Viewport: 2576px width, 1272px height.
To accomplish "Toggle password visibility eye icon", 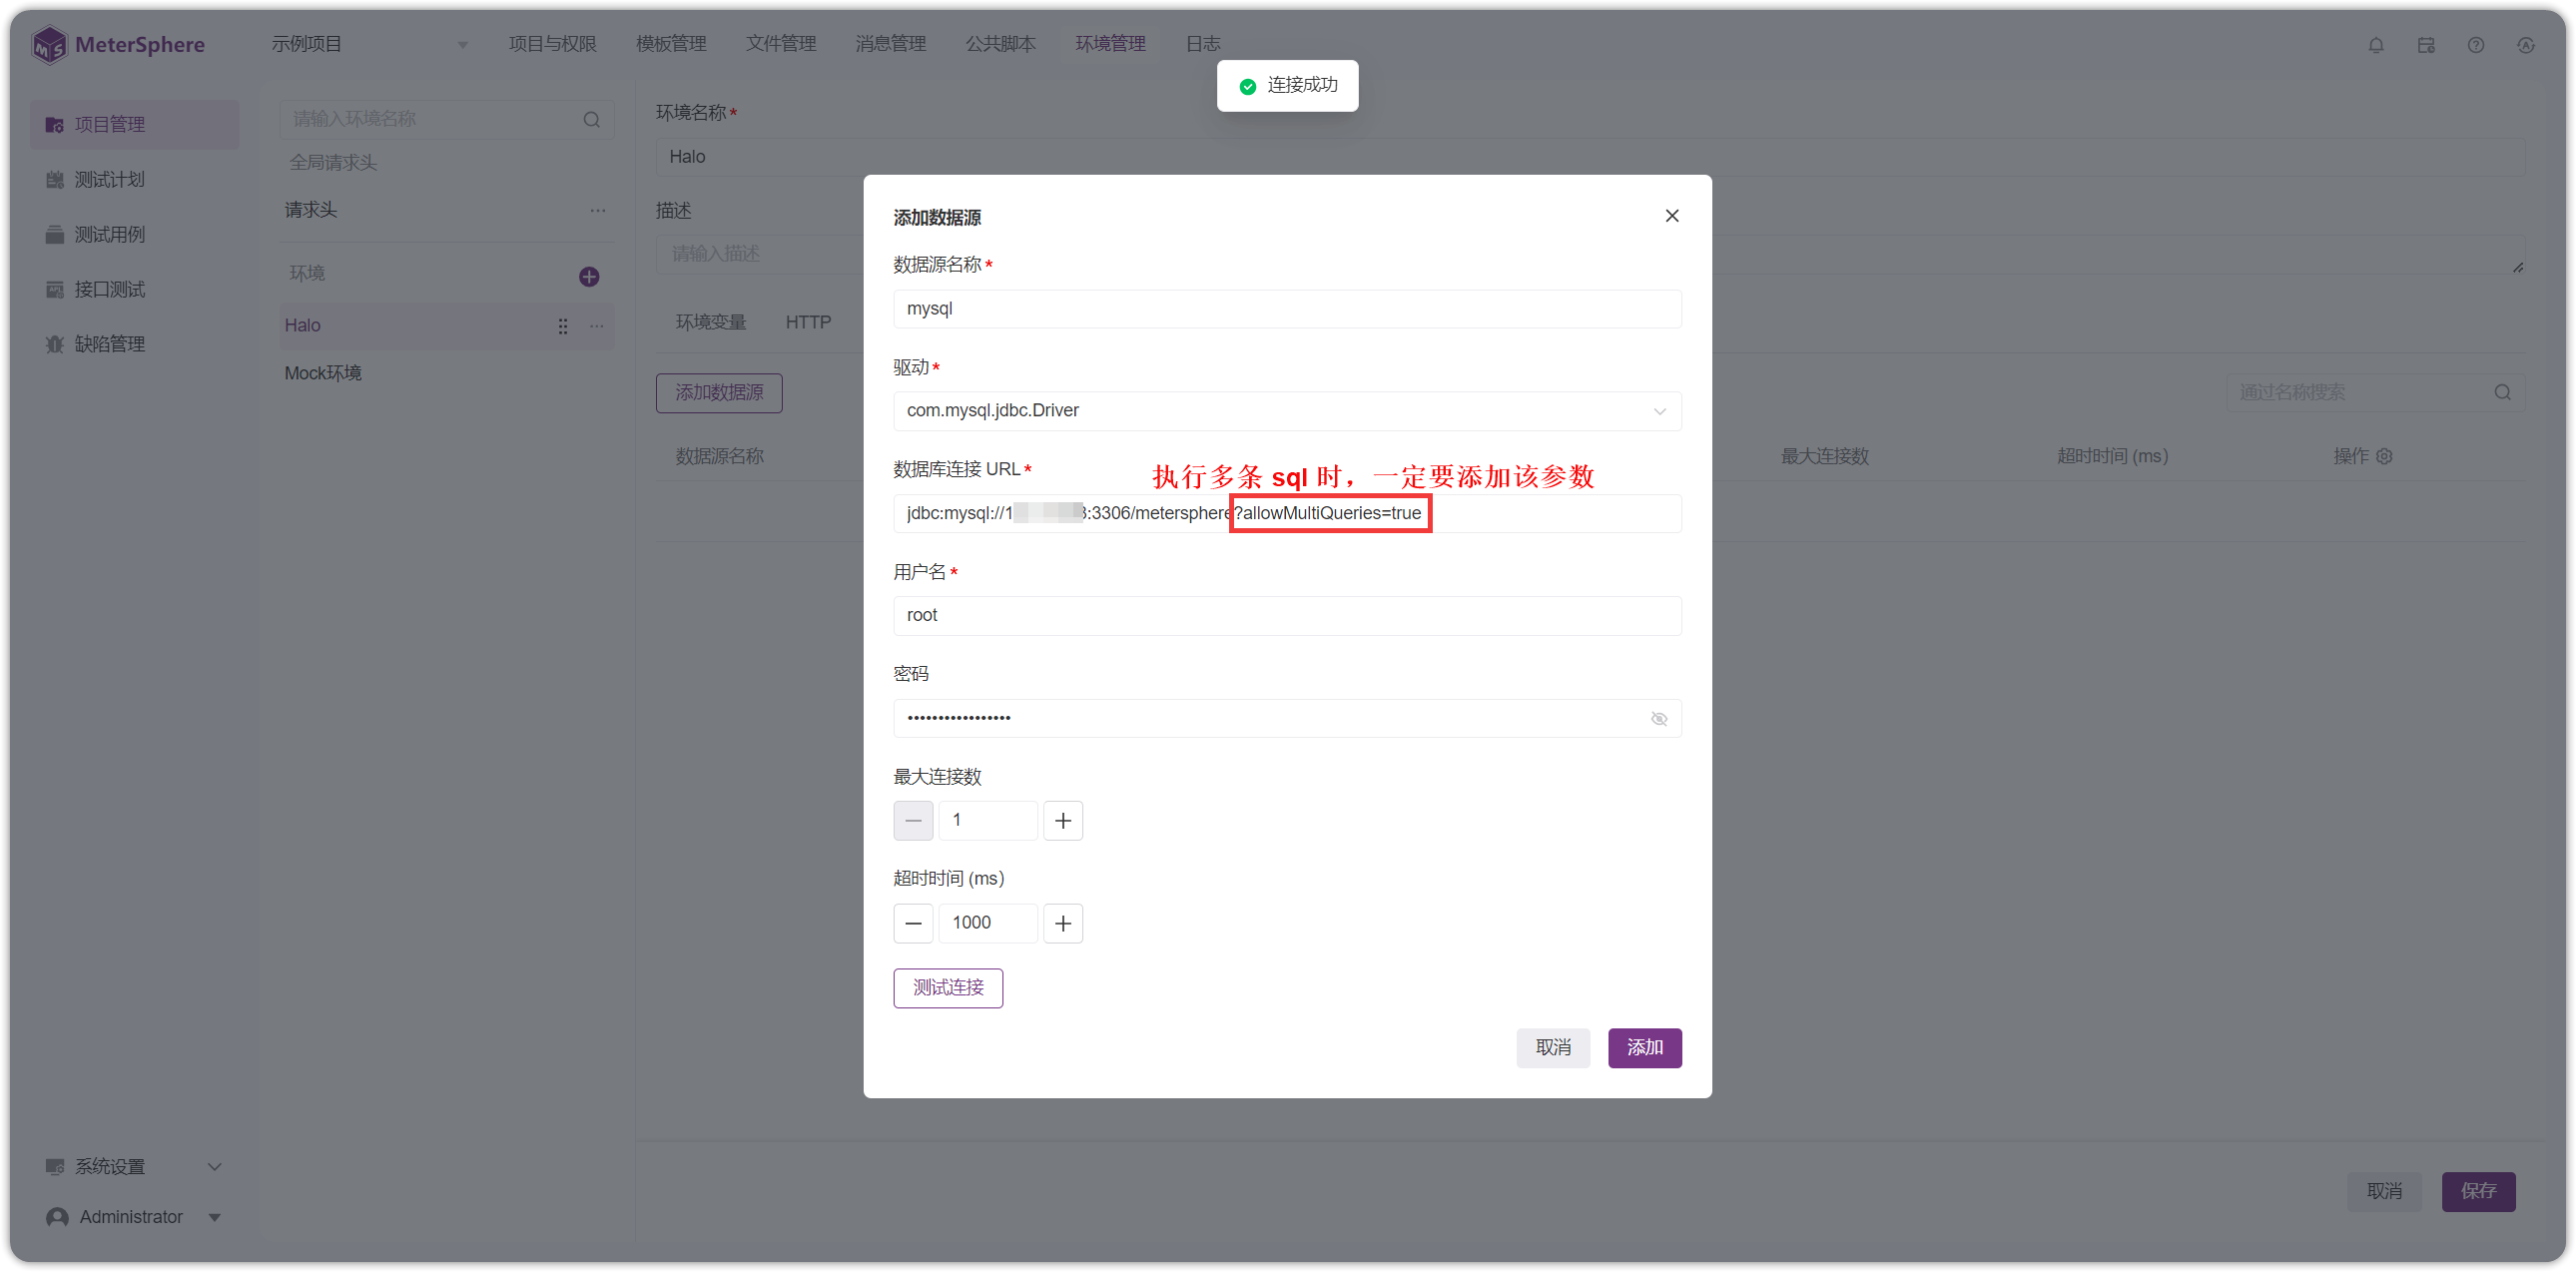I will click(x=1659, y=719).
